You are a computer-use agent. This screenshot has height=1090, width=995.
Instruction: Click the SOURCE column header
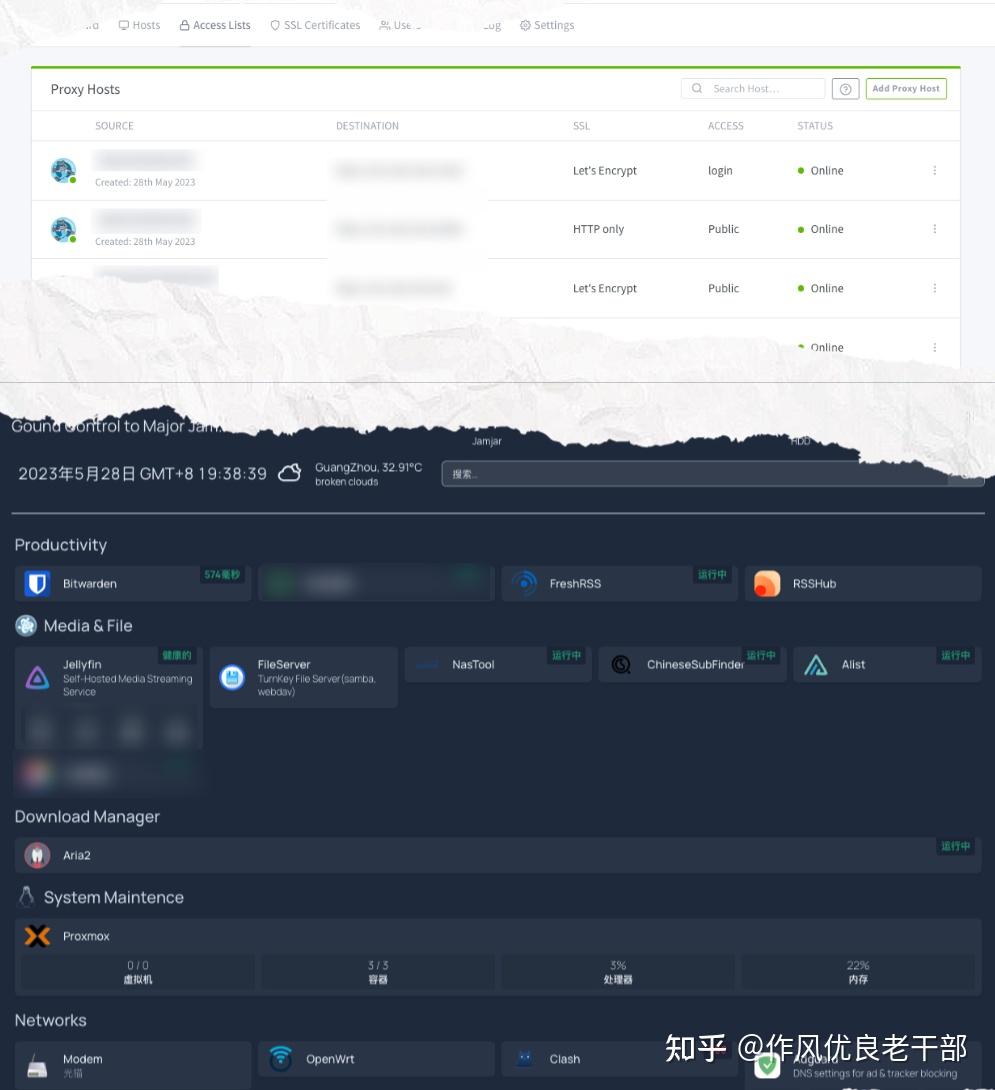[114, 126]
